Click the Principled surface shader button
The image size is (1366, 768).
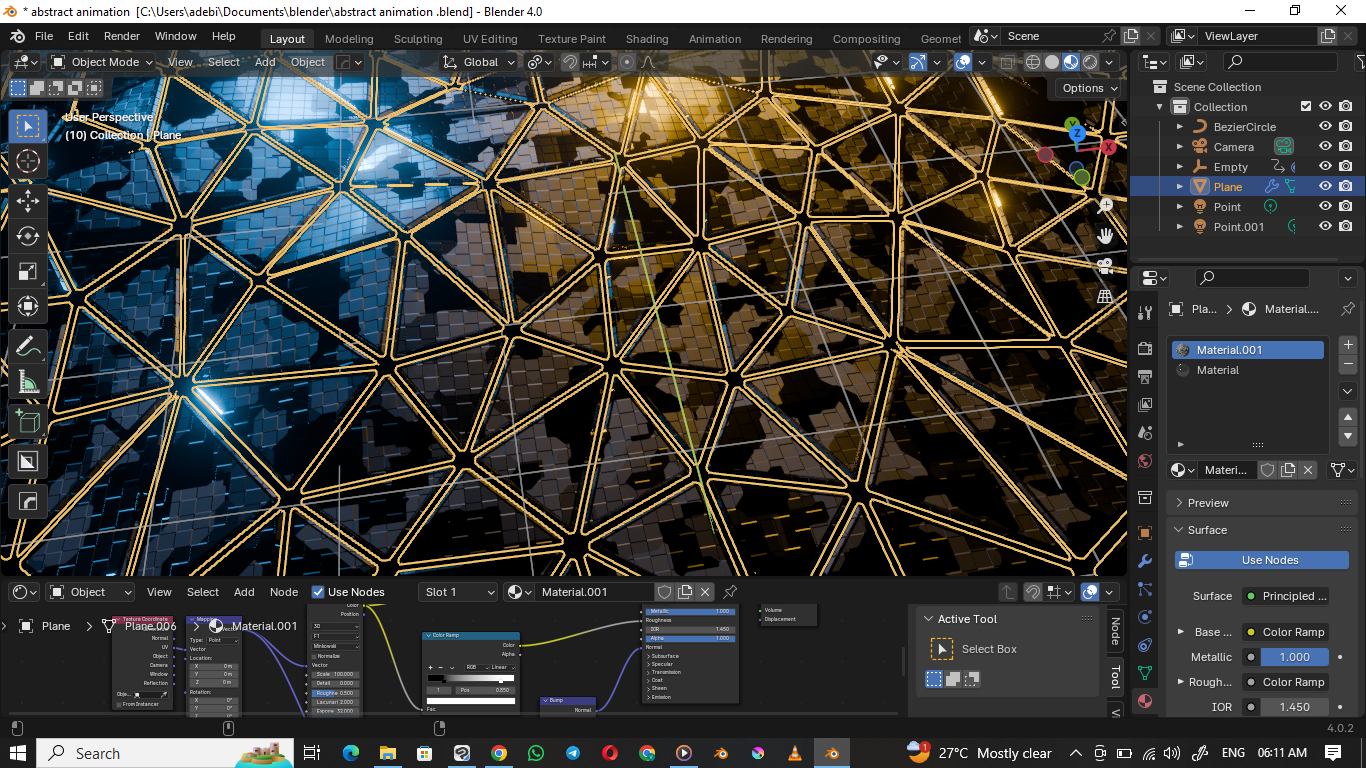[x=1285, y=596]
